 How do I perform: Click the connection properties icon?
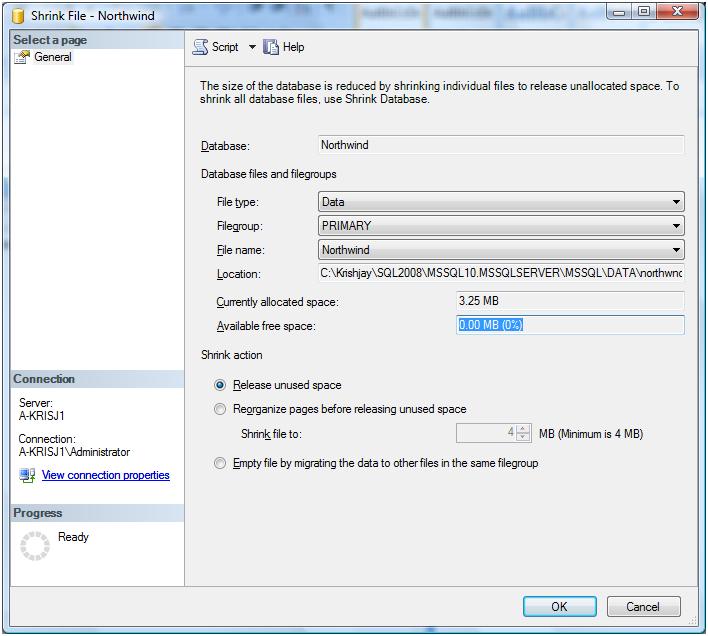pos(27,475)
